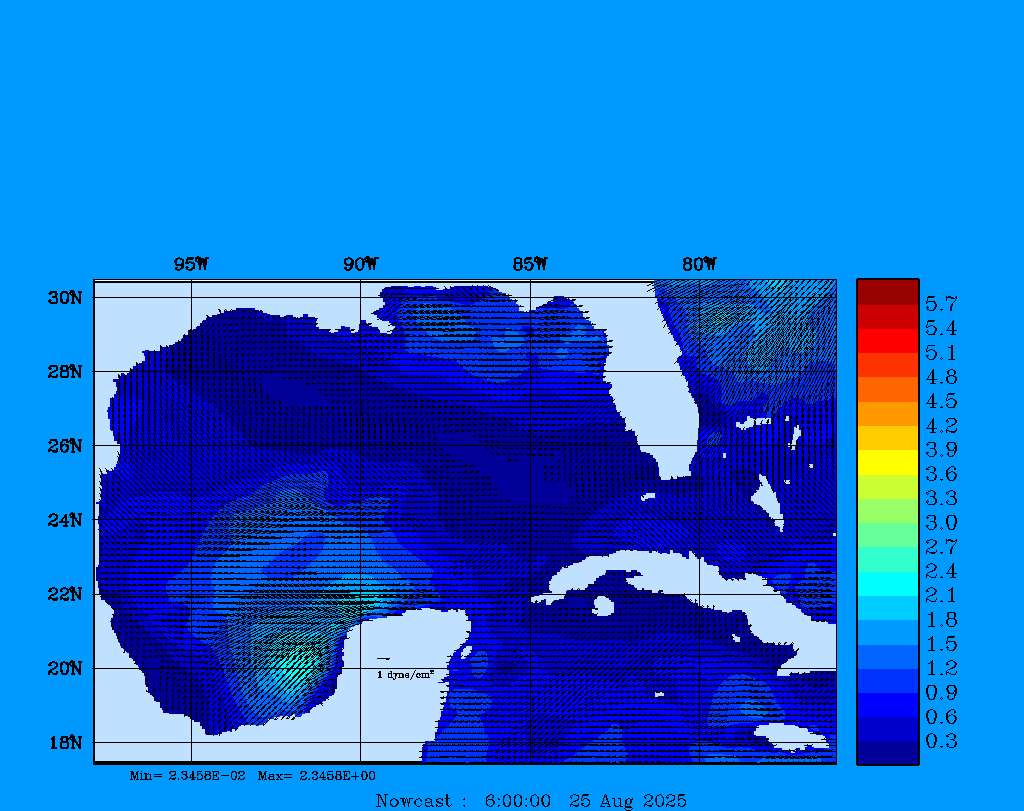The width and height of the screenshot is (1024, 811).
Task: Click the dark red swatch atop the legend
Action: (x=887, y=292)
